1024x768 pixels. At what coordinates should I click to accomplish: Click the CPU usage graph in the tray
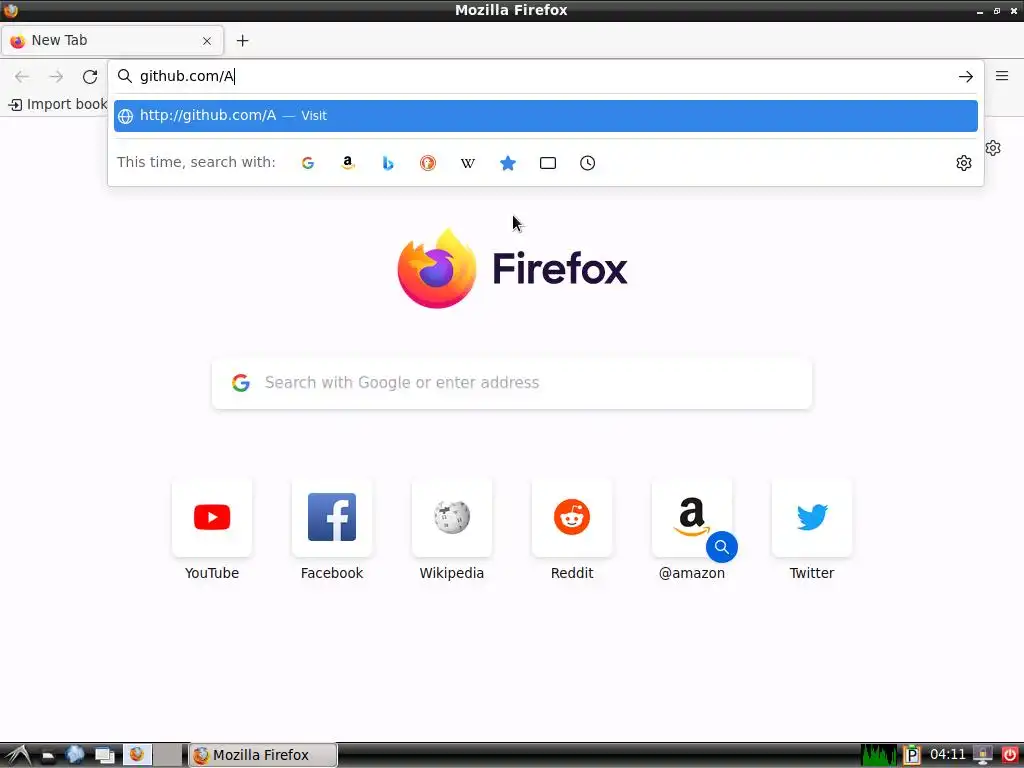tap(879, 755)
